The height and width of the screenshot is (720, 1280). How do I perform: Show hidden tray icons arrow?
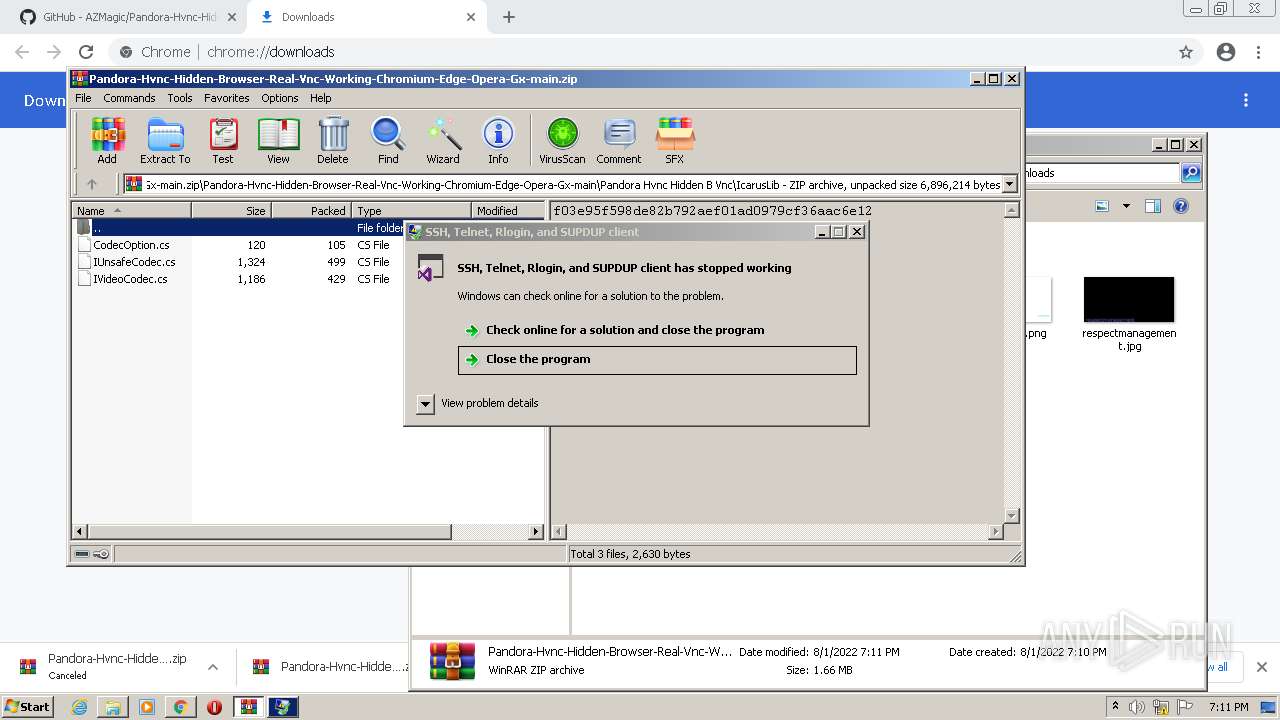pyautogui.click(x=1116, y=707)
